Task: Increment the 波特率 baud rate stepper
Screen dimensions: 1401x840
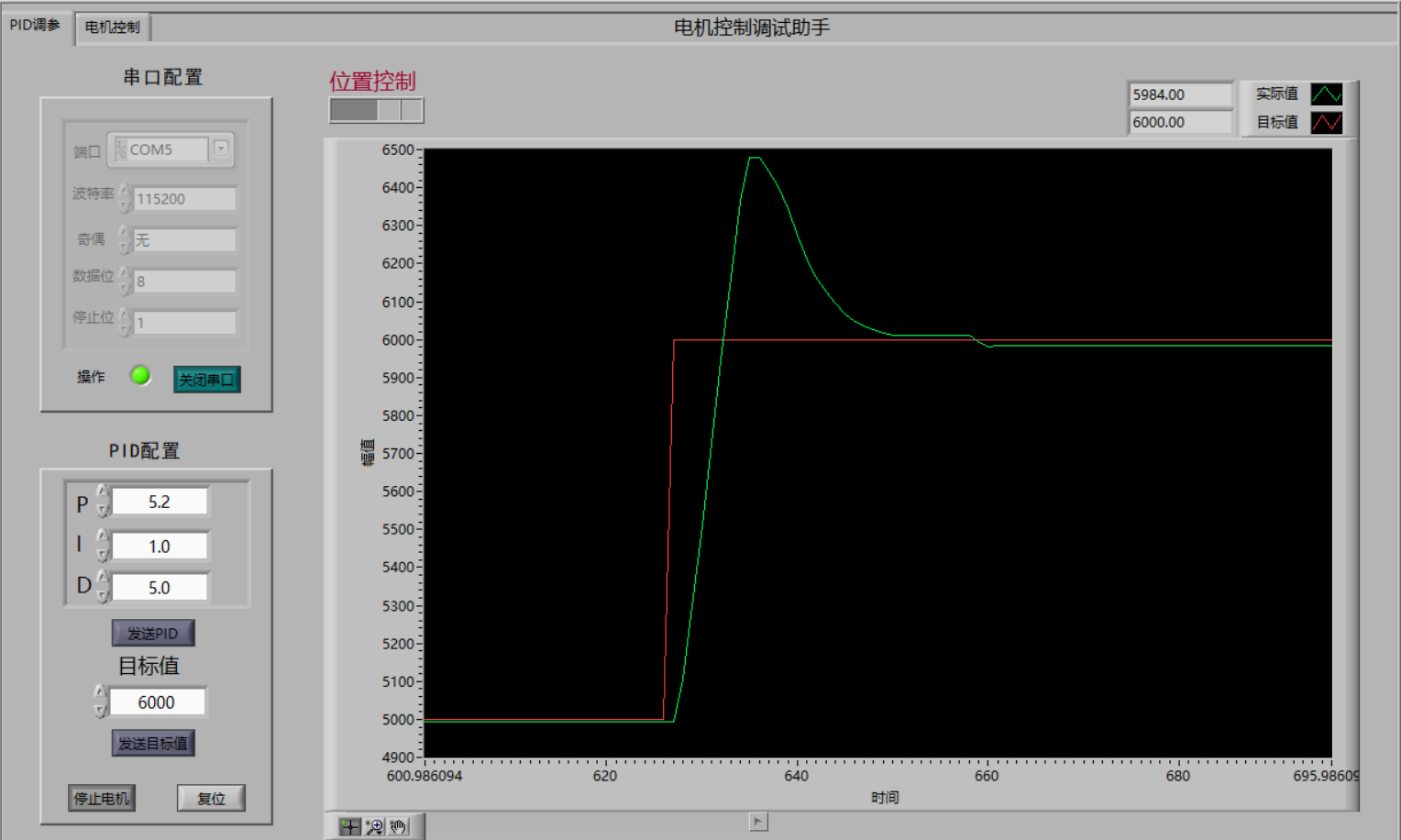Action: 125,191
